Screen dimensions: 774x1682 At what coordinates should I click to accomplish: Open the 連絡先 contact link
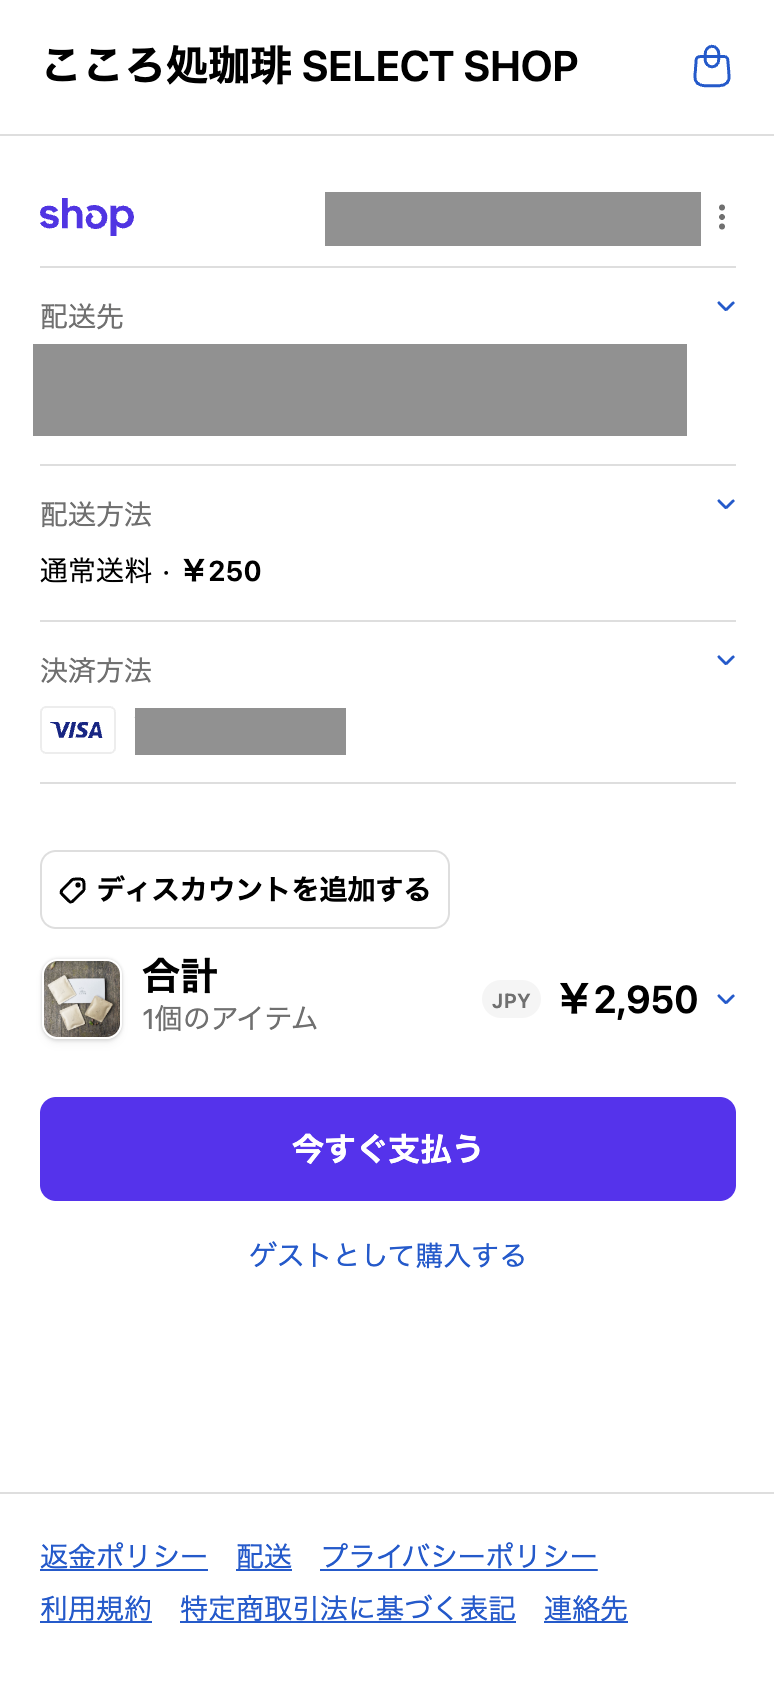[x=586, y=1609]
